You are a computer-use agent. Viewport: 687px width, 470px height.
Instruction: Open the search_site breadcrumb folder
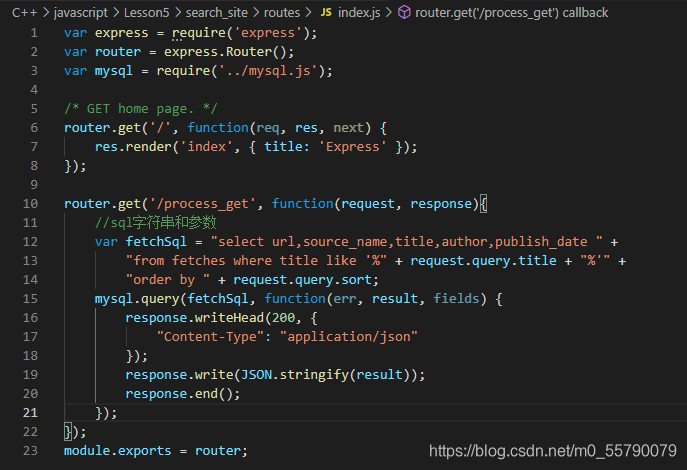point(216,13)
